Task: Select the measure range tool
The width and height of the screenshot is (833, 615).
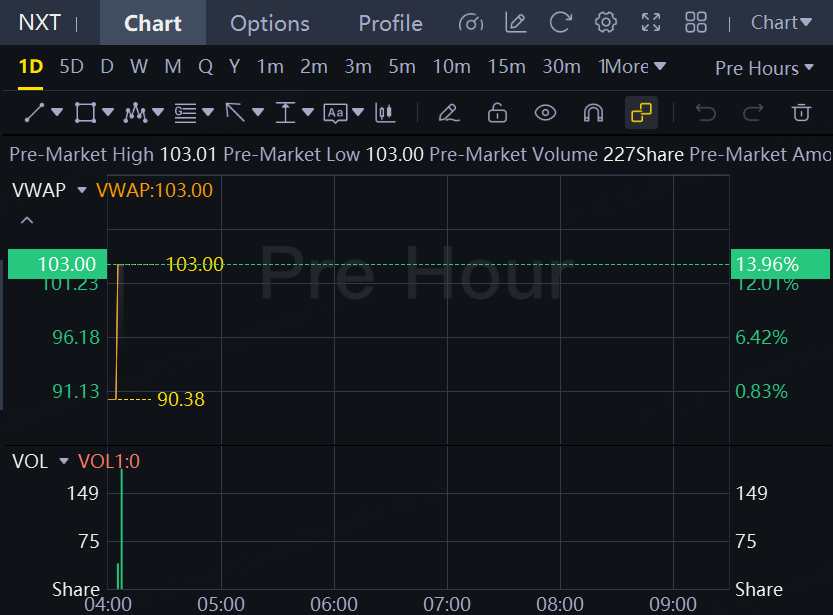Action: [x=285, y=113]
